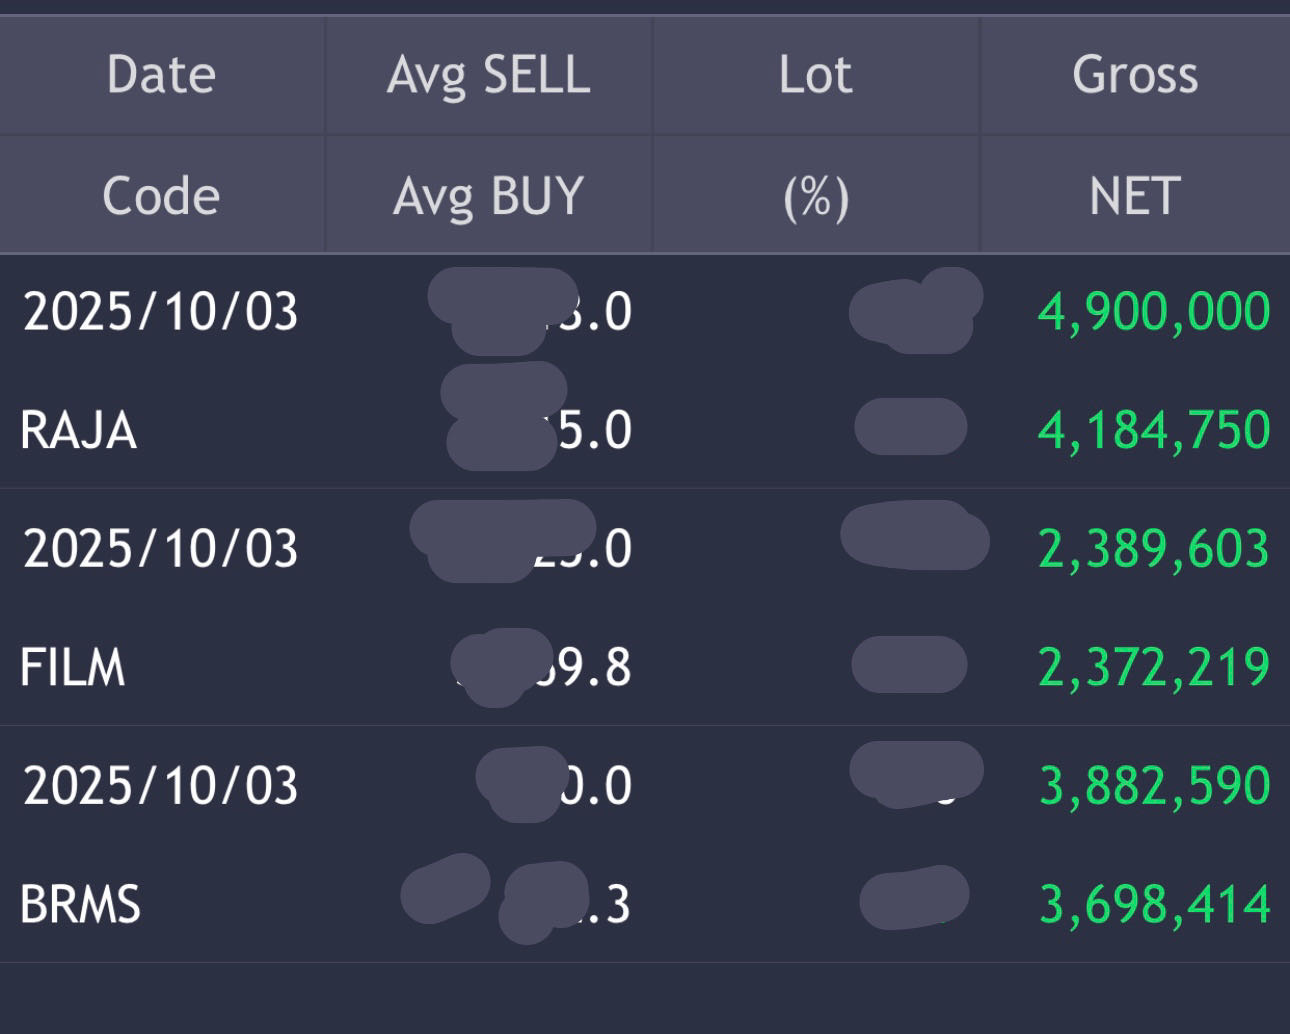Sort by the Date column header

161,75
